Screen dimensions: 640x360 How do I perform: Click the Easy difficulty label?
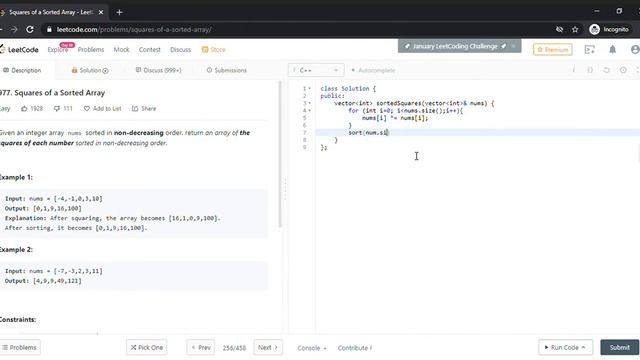tap(5, 109)
